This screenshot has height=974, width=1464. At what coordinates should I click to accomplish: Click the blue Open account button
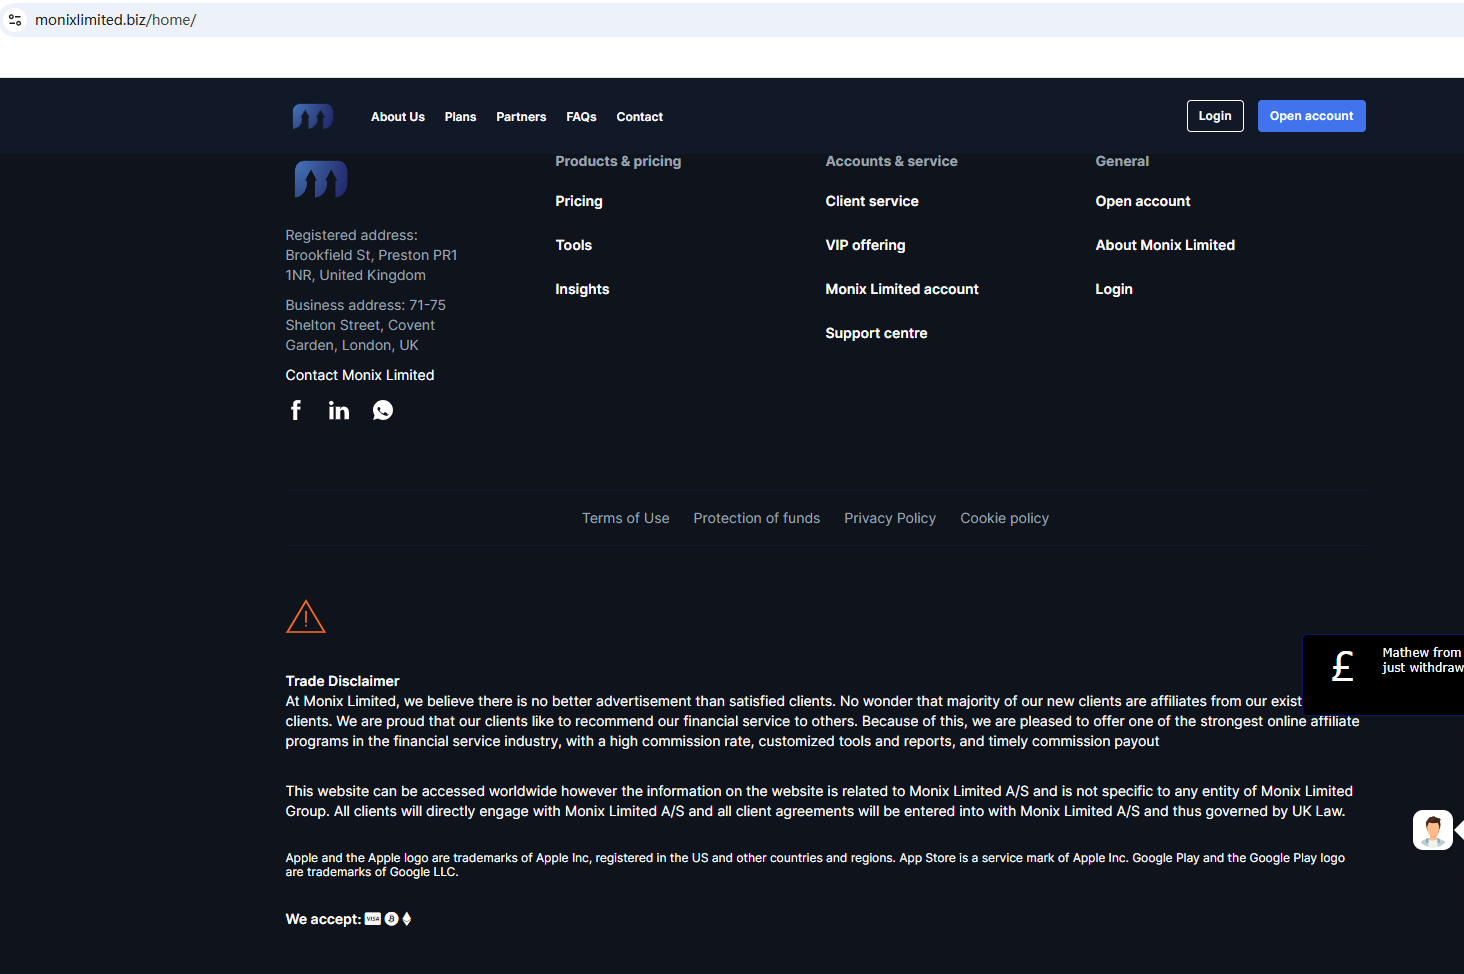[x=1312, y=116]
